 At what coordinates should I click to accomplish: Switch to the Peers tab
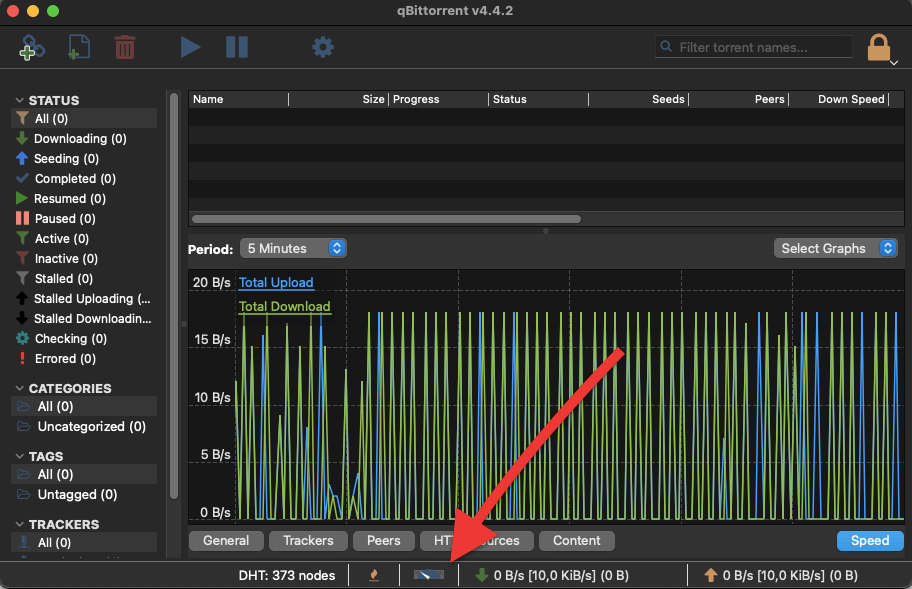point(383,541)
